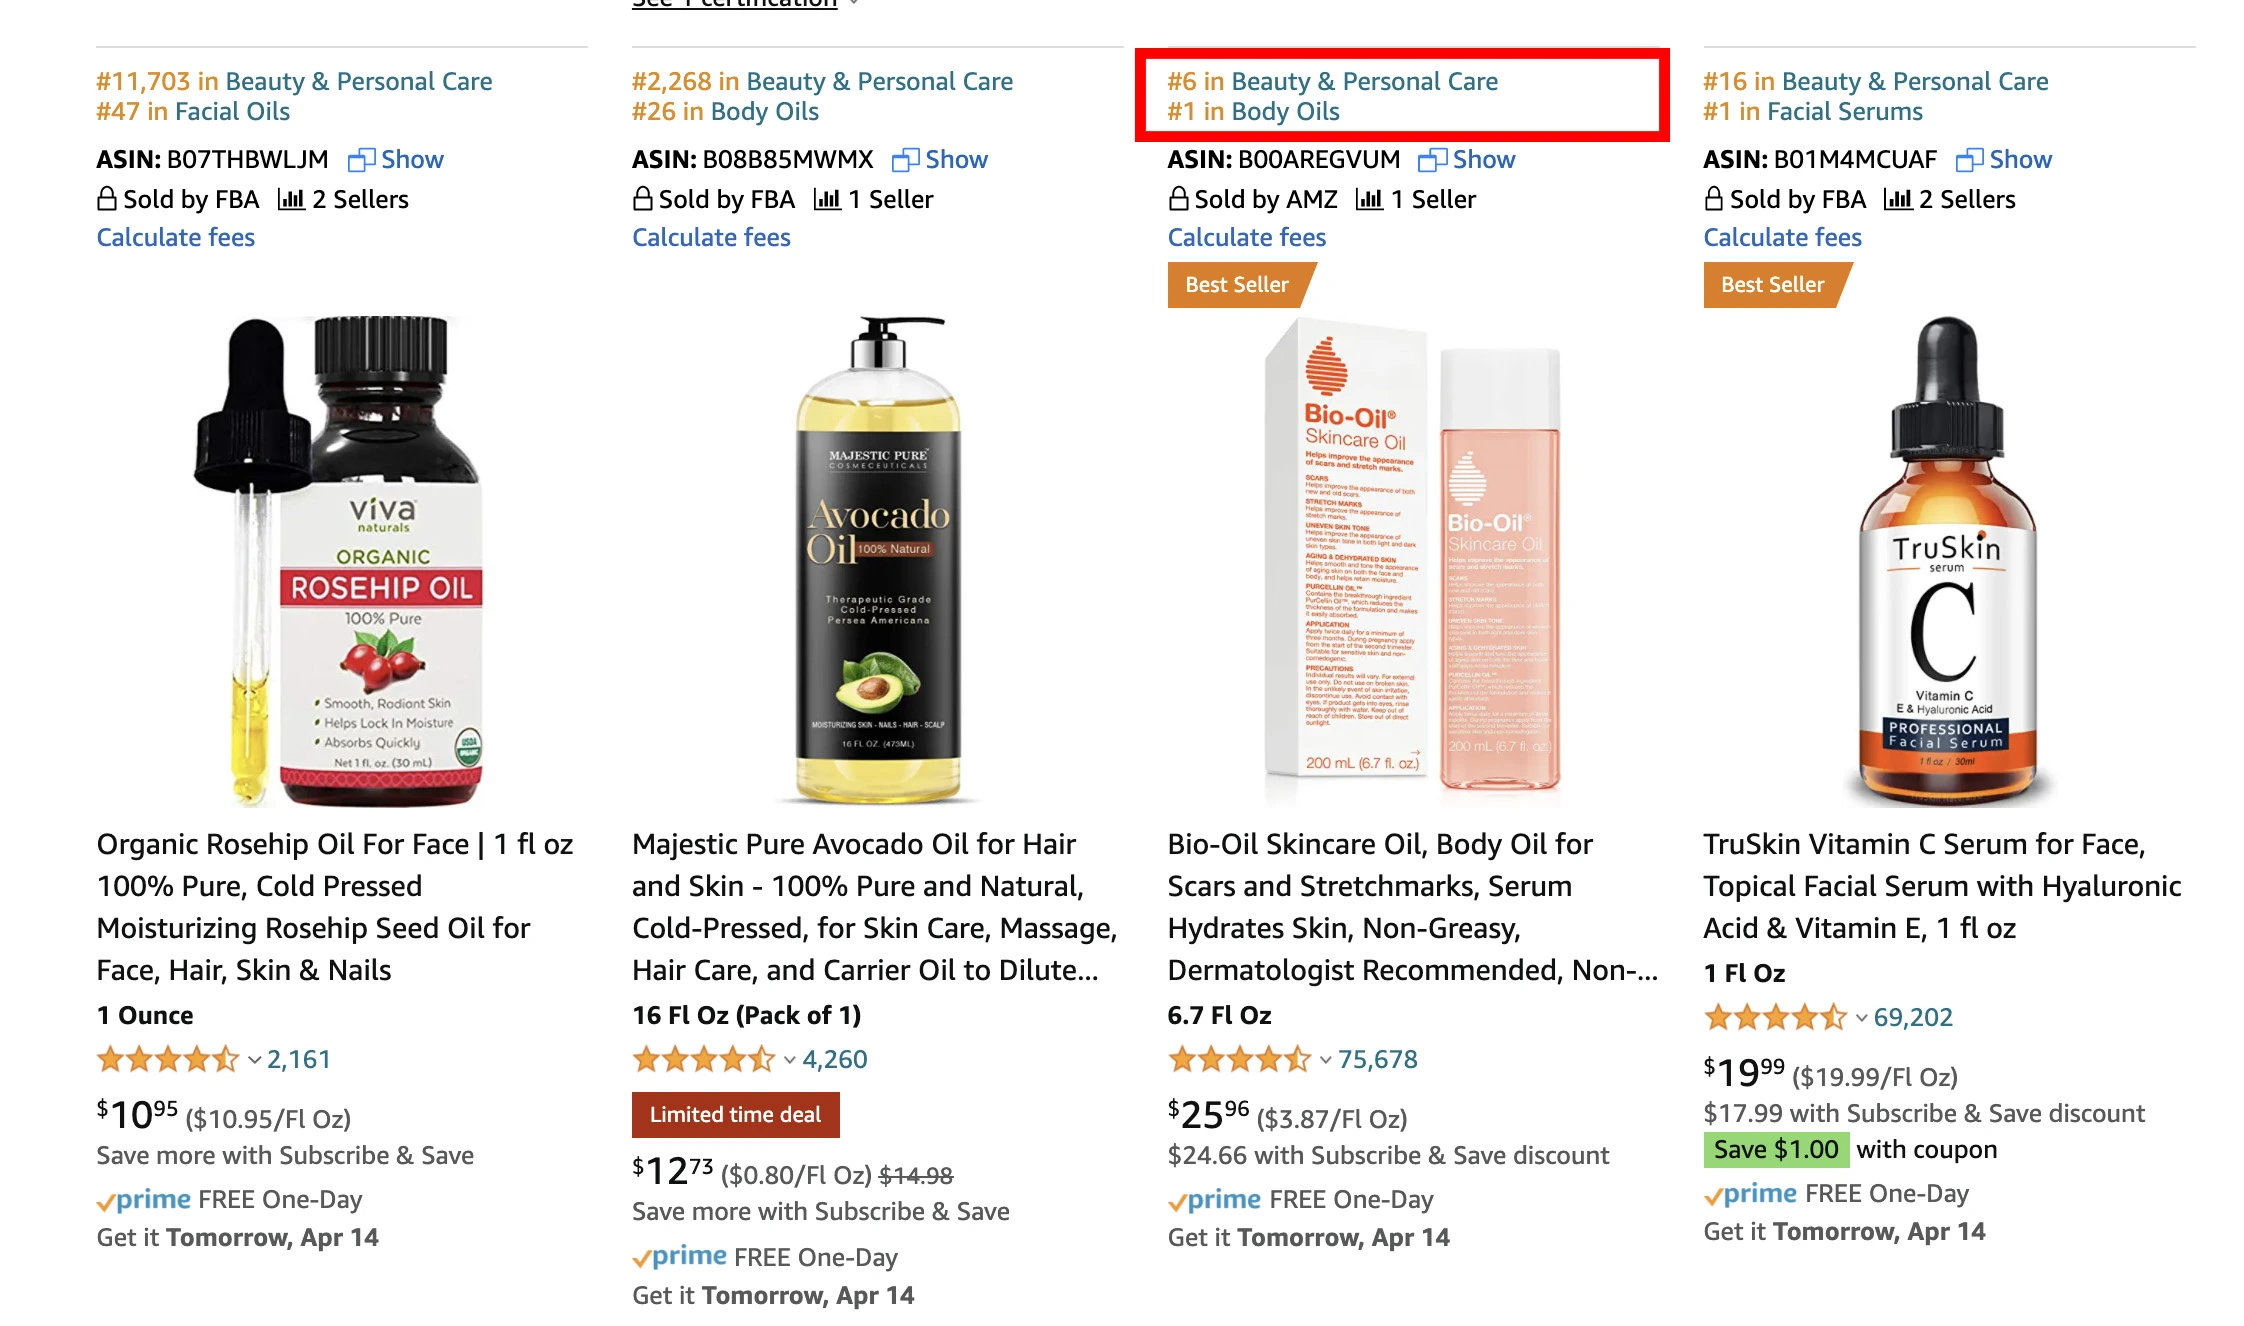Open rating breakdown chevron for TruSkin serum
2244x1326 pixels.
1861,1018
